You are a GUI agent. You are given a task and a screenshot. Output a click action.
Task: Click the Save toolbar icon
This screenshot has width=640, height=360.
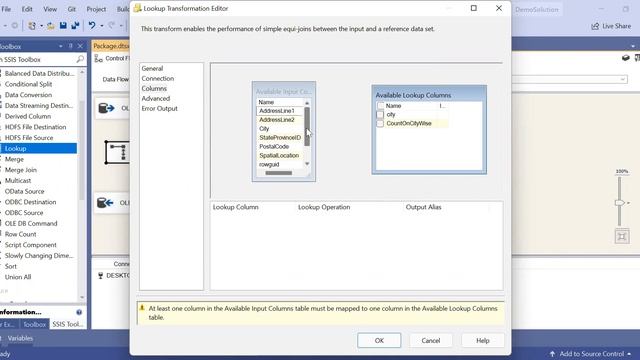point(63,26)
